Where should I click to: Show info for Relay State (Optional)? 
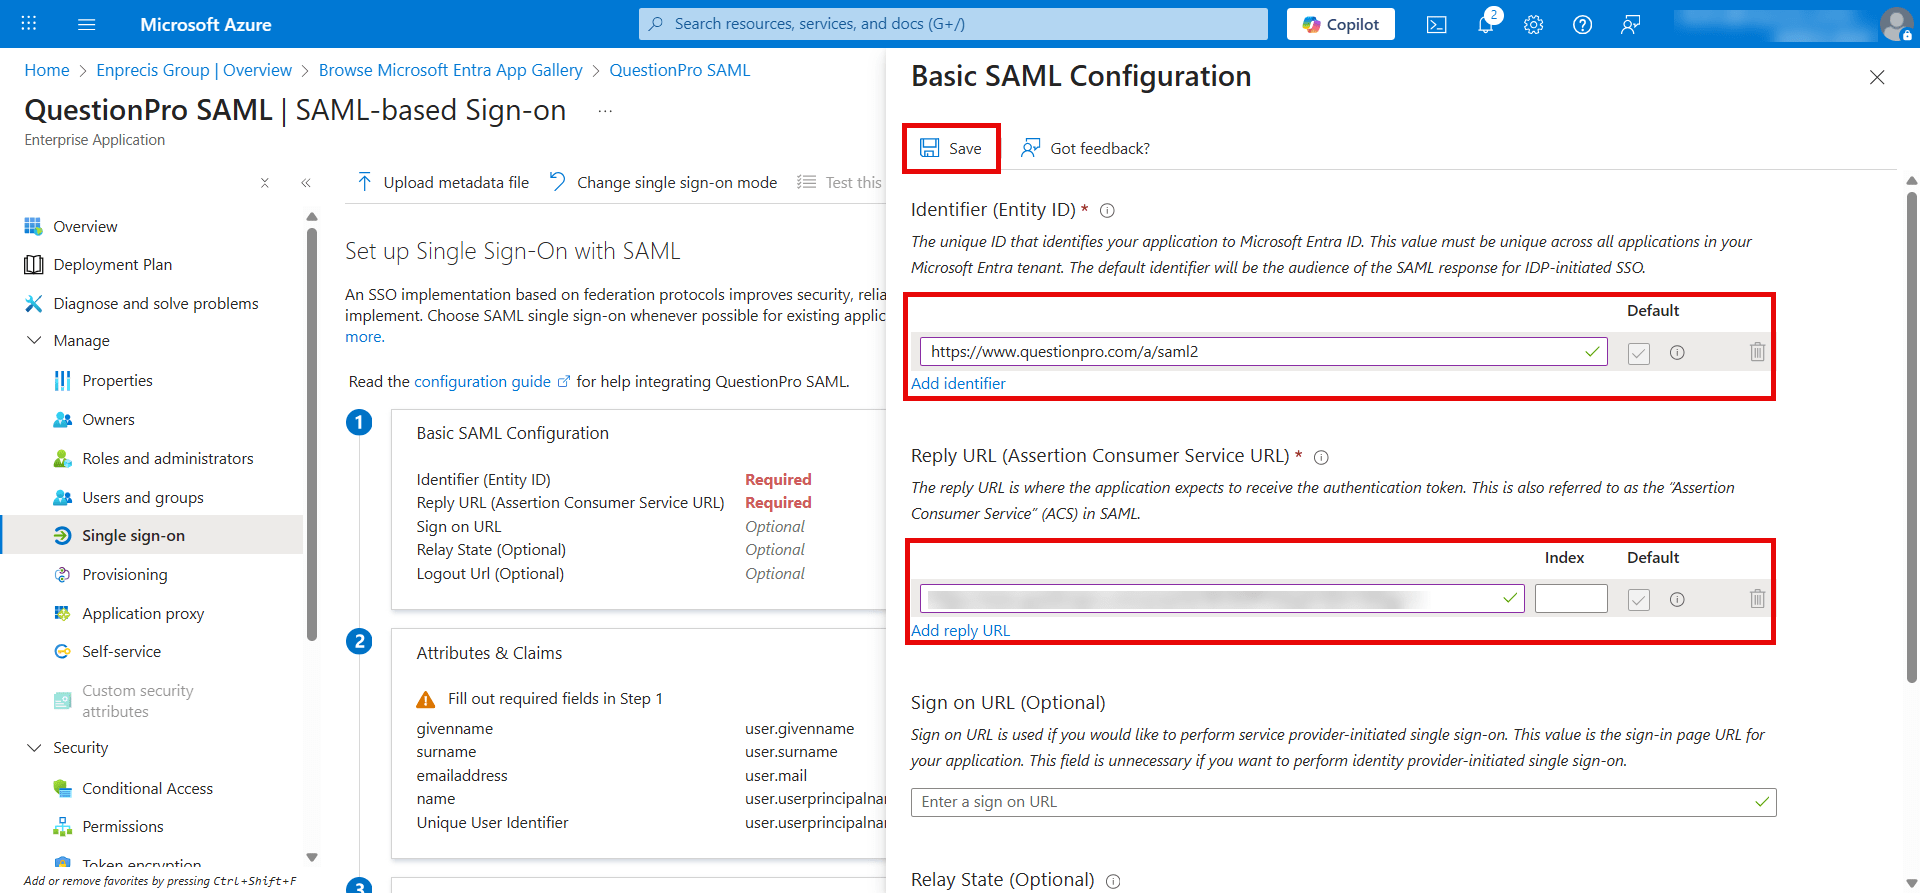coord(1113,881)
